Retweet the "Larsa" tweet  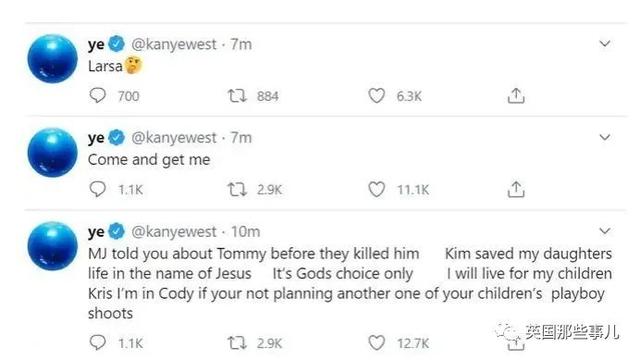237,96
